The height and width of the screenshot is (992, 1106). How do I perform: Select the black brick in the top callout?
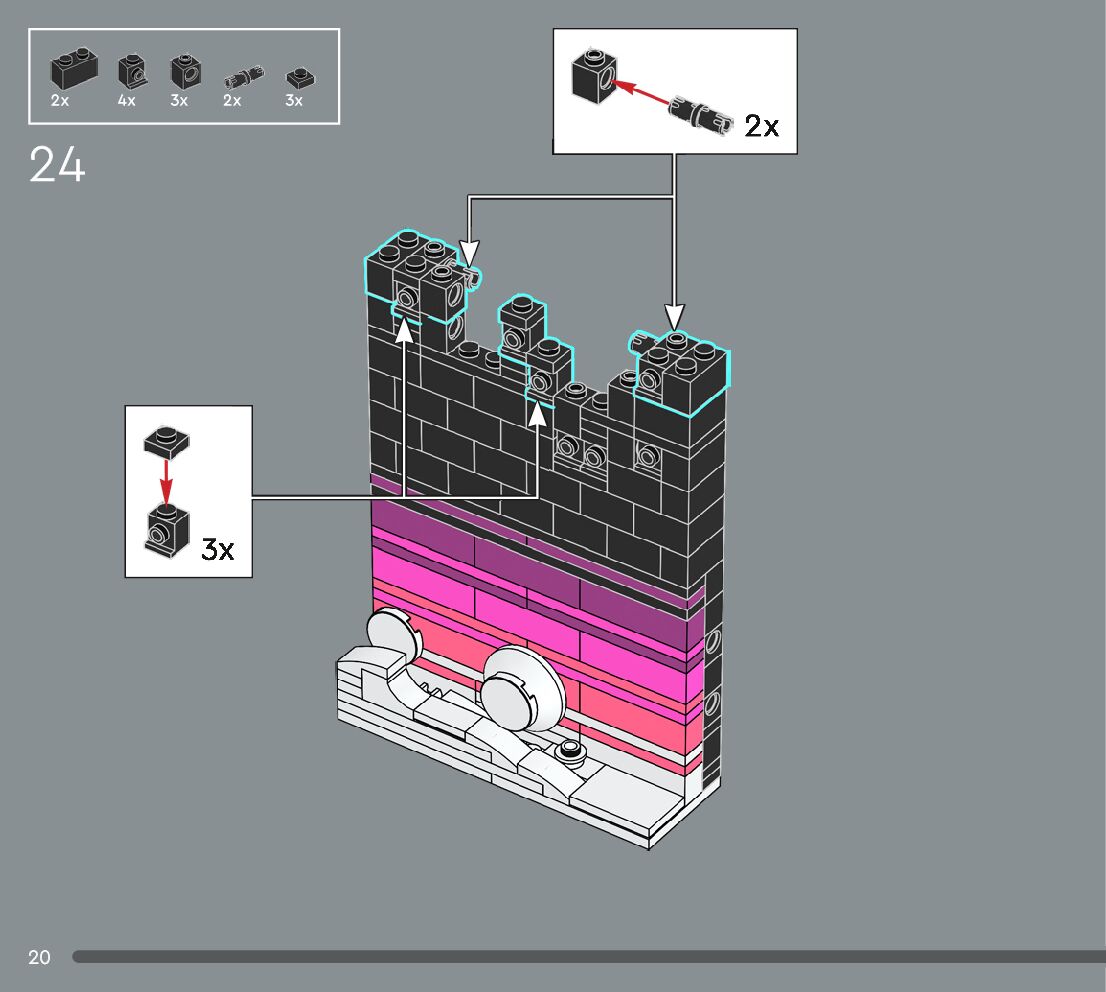coord(592,75)
